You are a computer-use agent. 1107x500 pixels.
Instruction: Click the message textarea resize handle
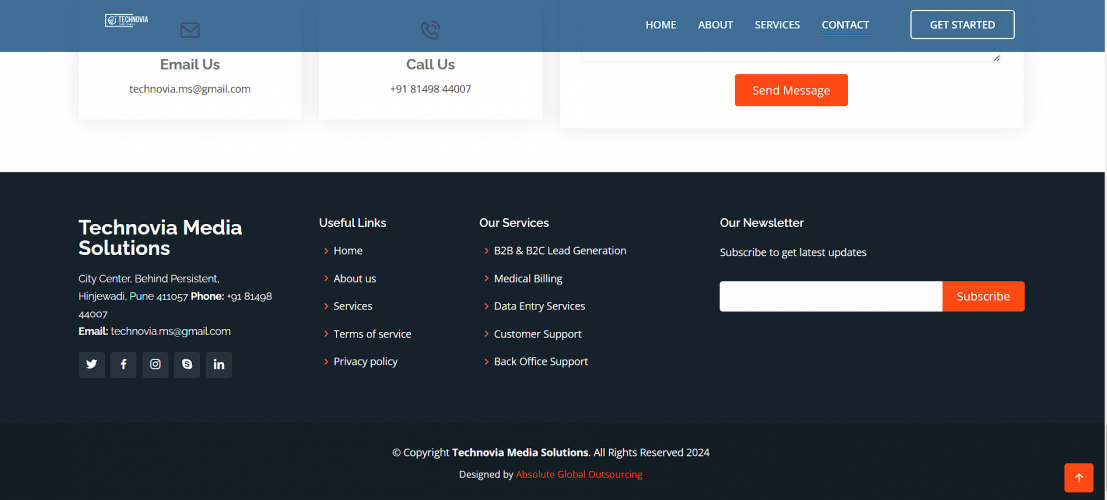click(996, 58)
